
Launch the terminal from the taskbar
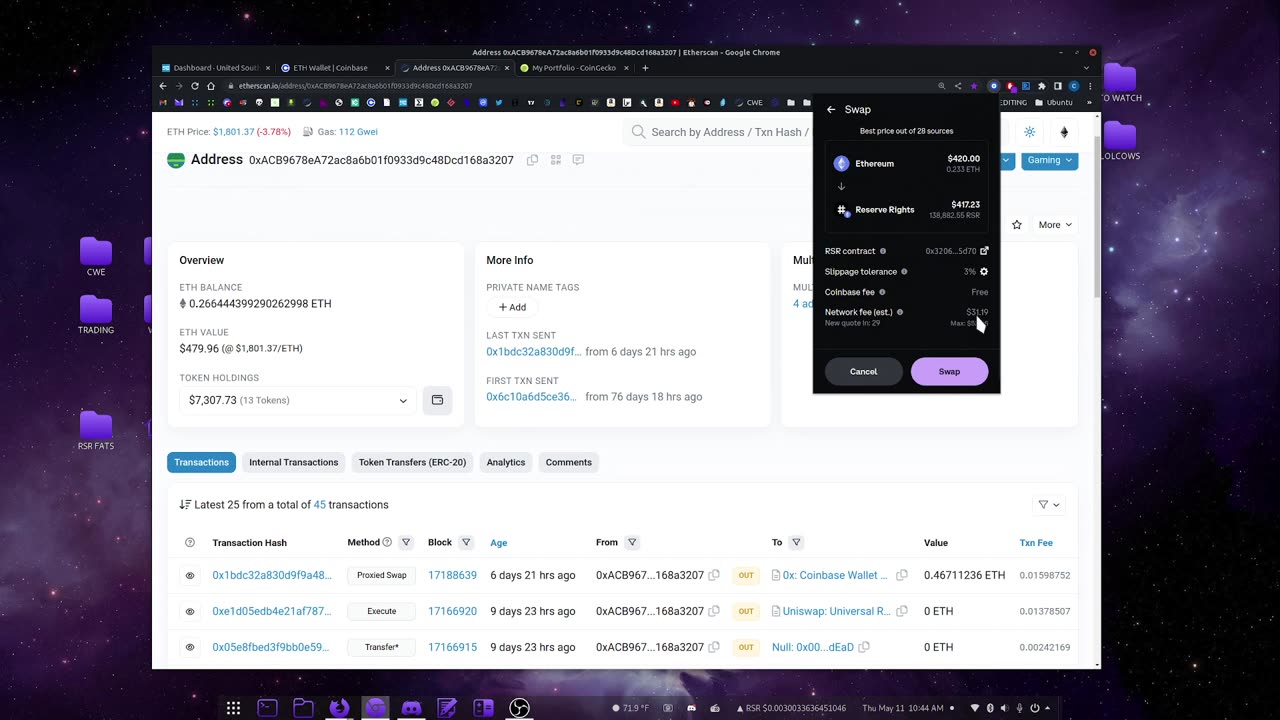[267, 708]
